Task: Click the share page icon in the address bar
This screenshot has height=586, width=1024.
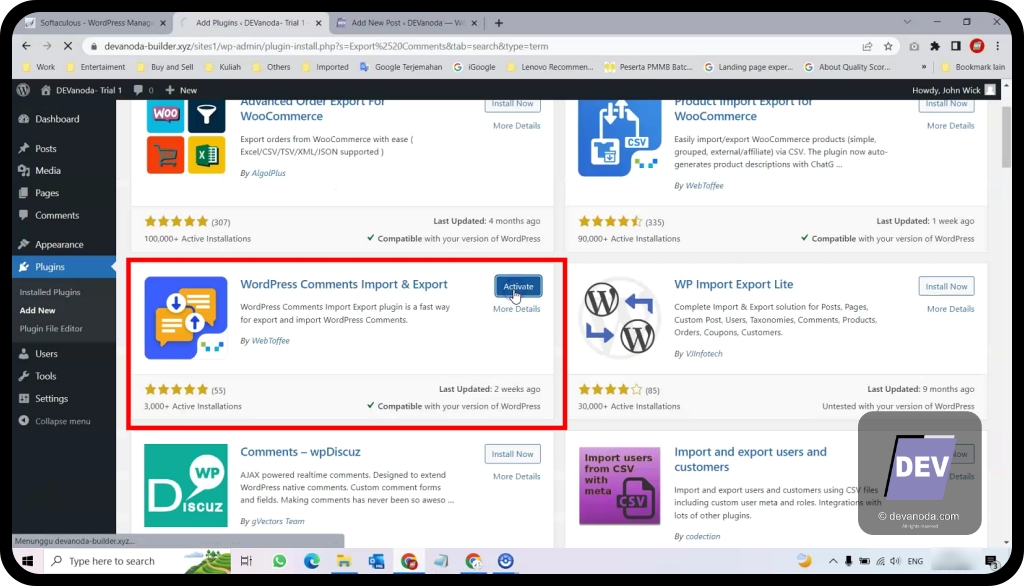Action: 867,46
